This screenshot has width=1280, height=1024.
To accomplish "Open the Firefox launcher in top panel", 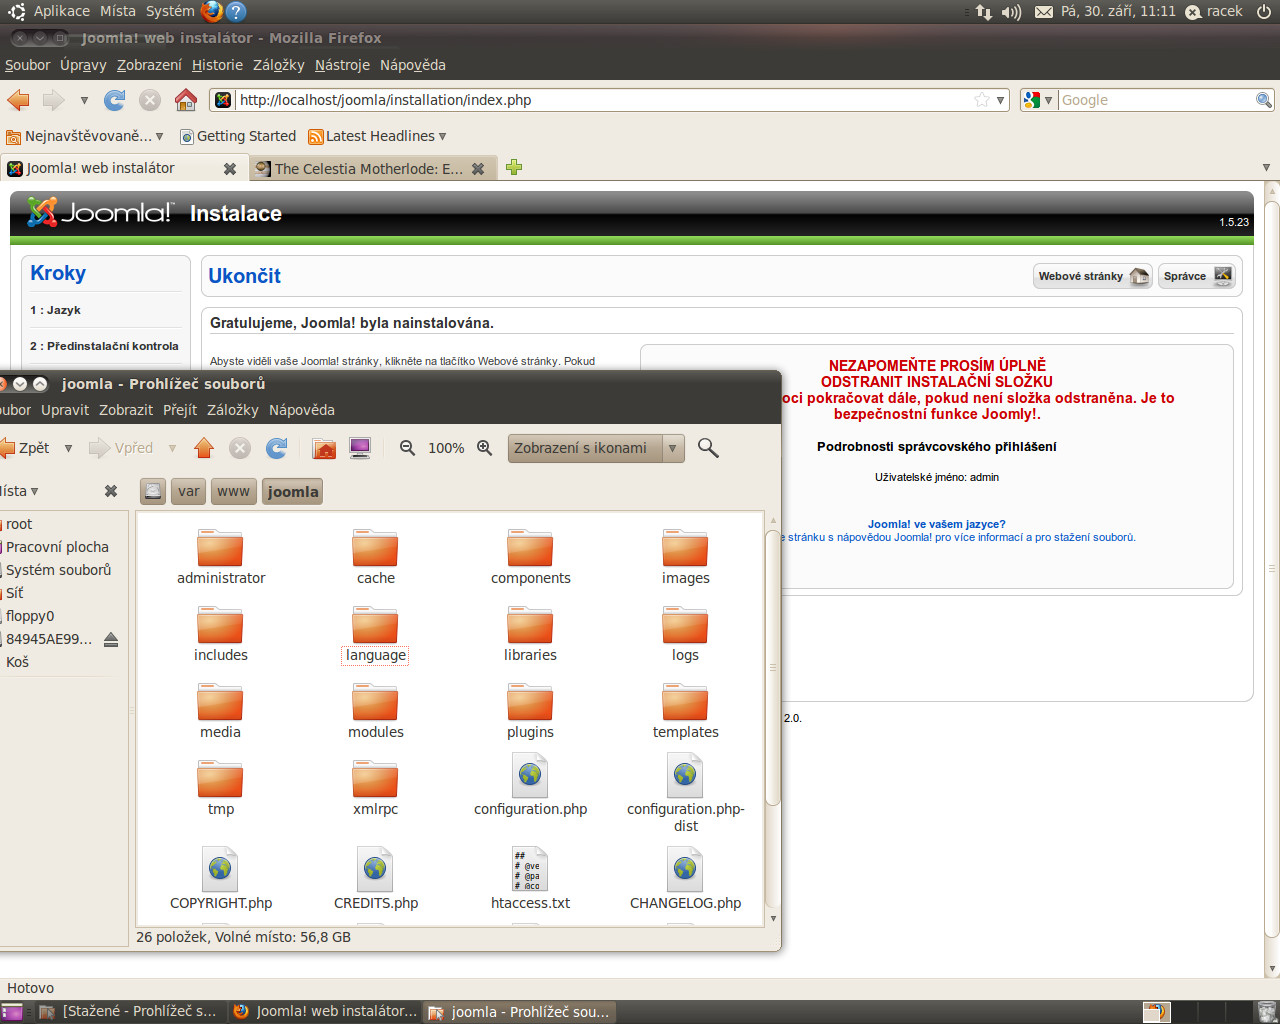I will 212,12.
